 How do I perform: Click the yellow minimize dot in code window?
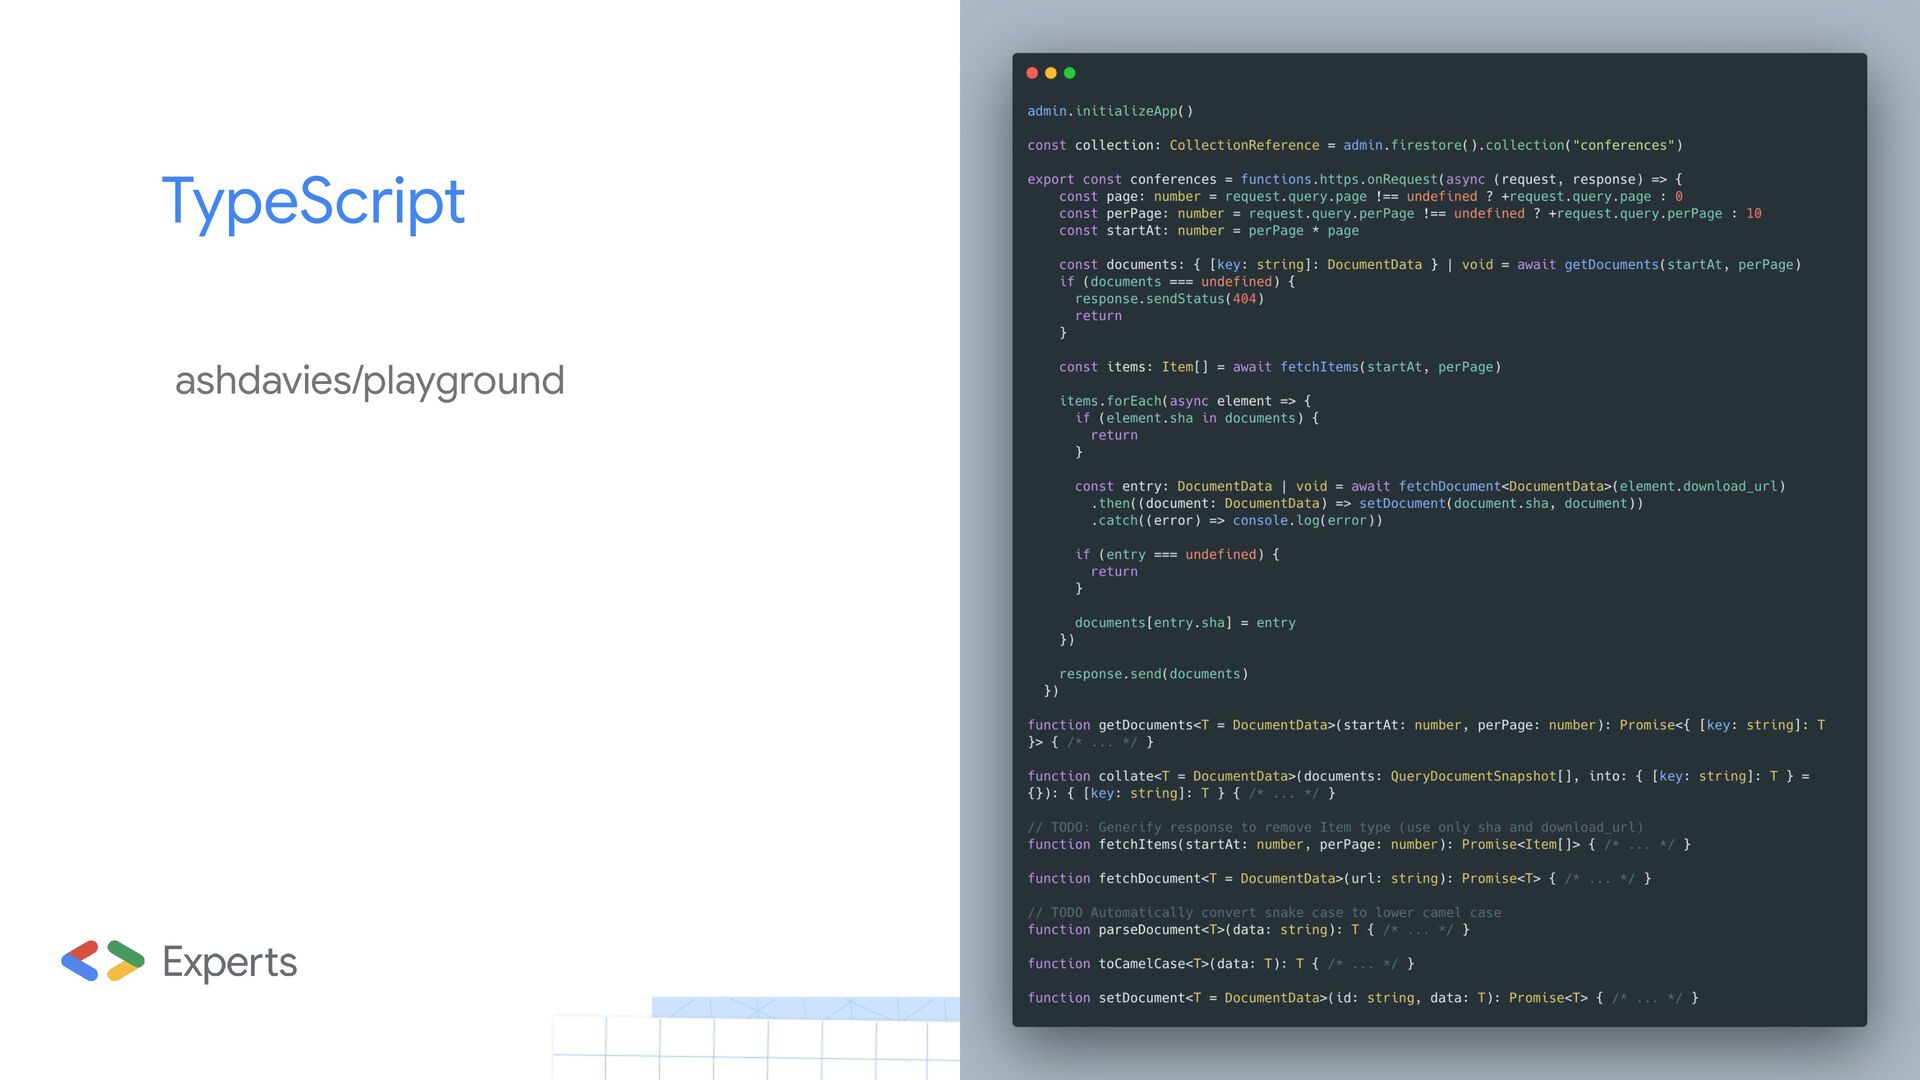pos(1051,73)
